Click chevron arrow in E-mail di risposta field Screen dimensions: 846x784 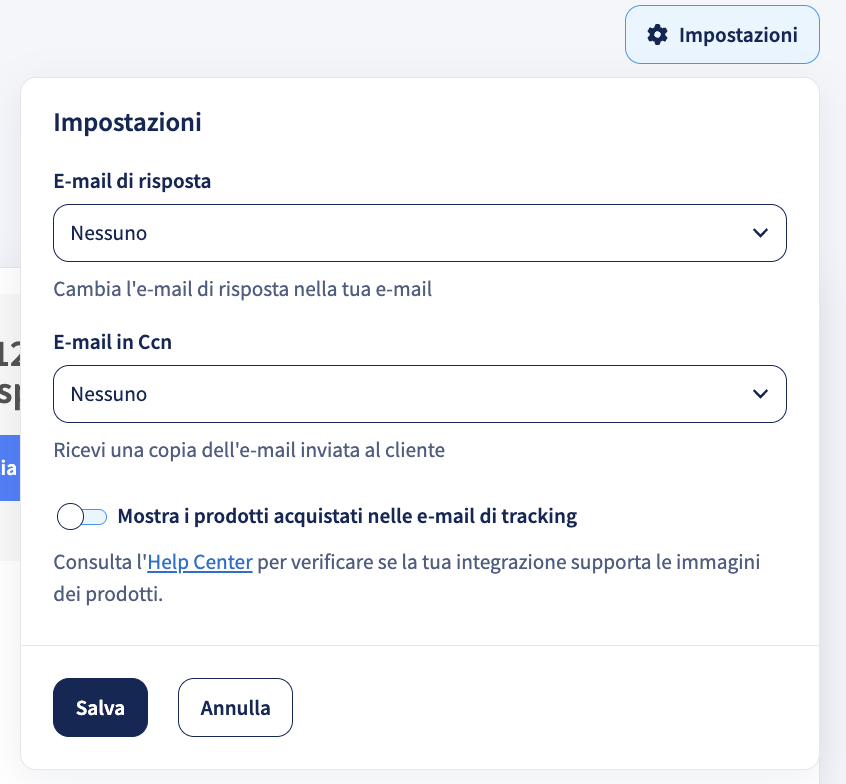pyautogui.click(x=760, y=233)
